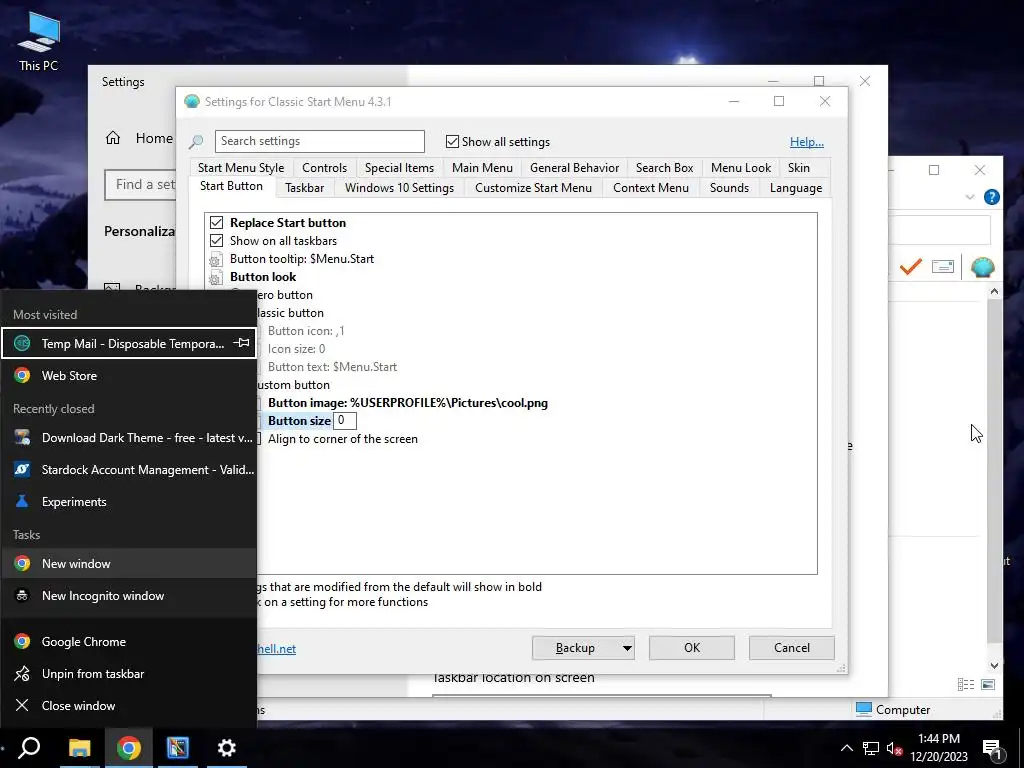The image size is (1024, 768).
Task: Select the Start Button tab
Action: point(231,186)
